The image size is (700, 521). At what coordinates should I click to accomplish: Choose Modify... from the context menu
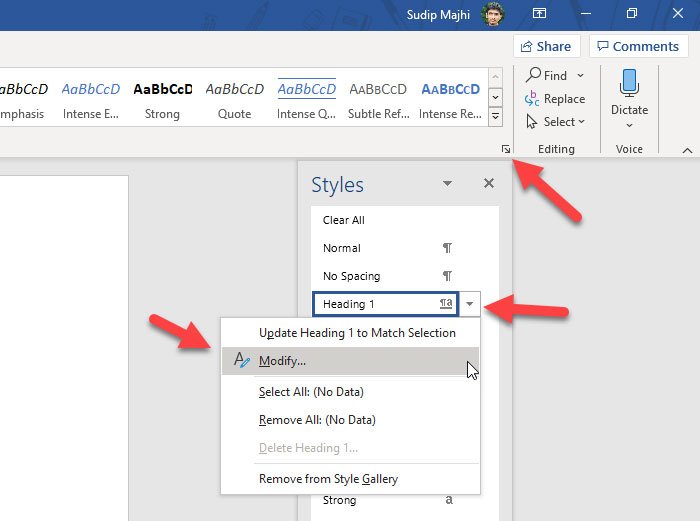(x=283, y=361)
